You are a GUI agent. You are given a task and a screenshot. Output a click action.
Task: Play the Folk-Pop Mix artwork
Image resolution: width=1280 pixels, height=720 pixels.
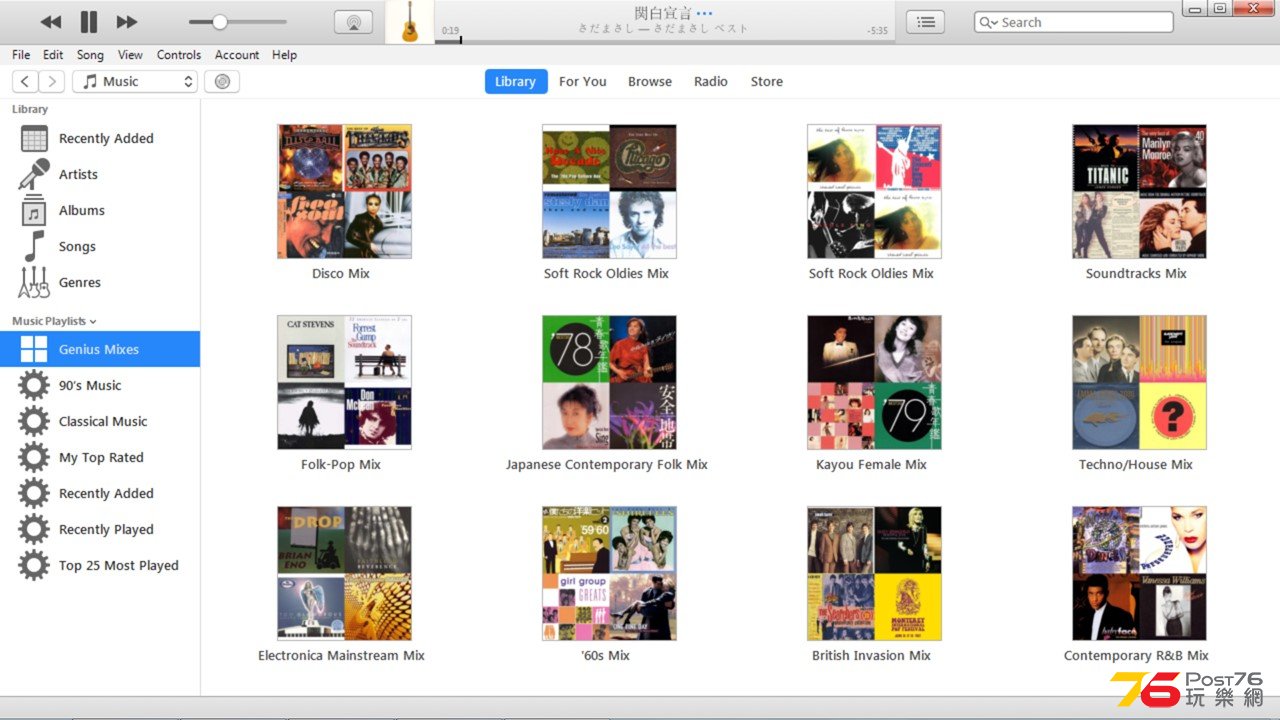(x=344, y=382)
